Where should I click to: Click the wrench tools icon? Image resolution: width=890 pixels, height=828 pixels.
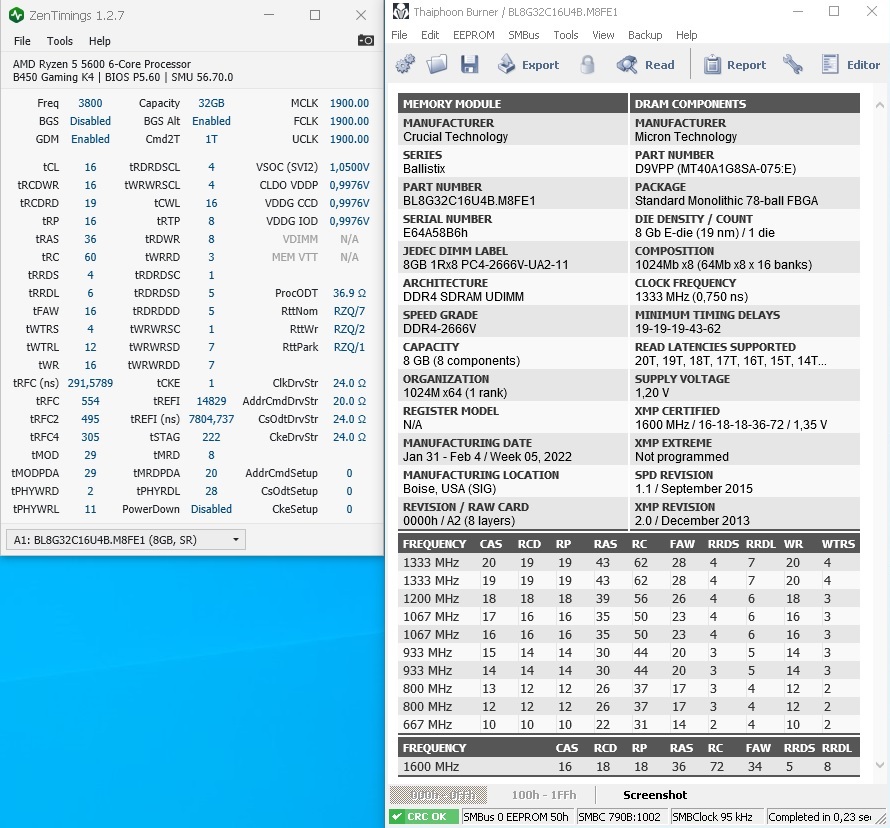pos(793,64)
